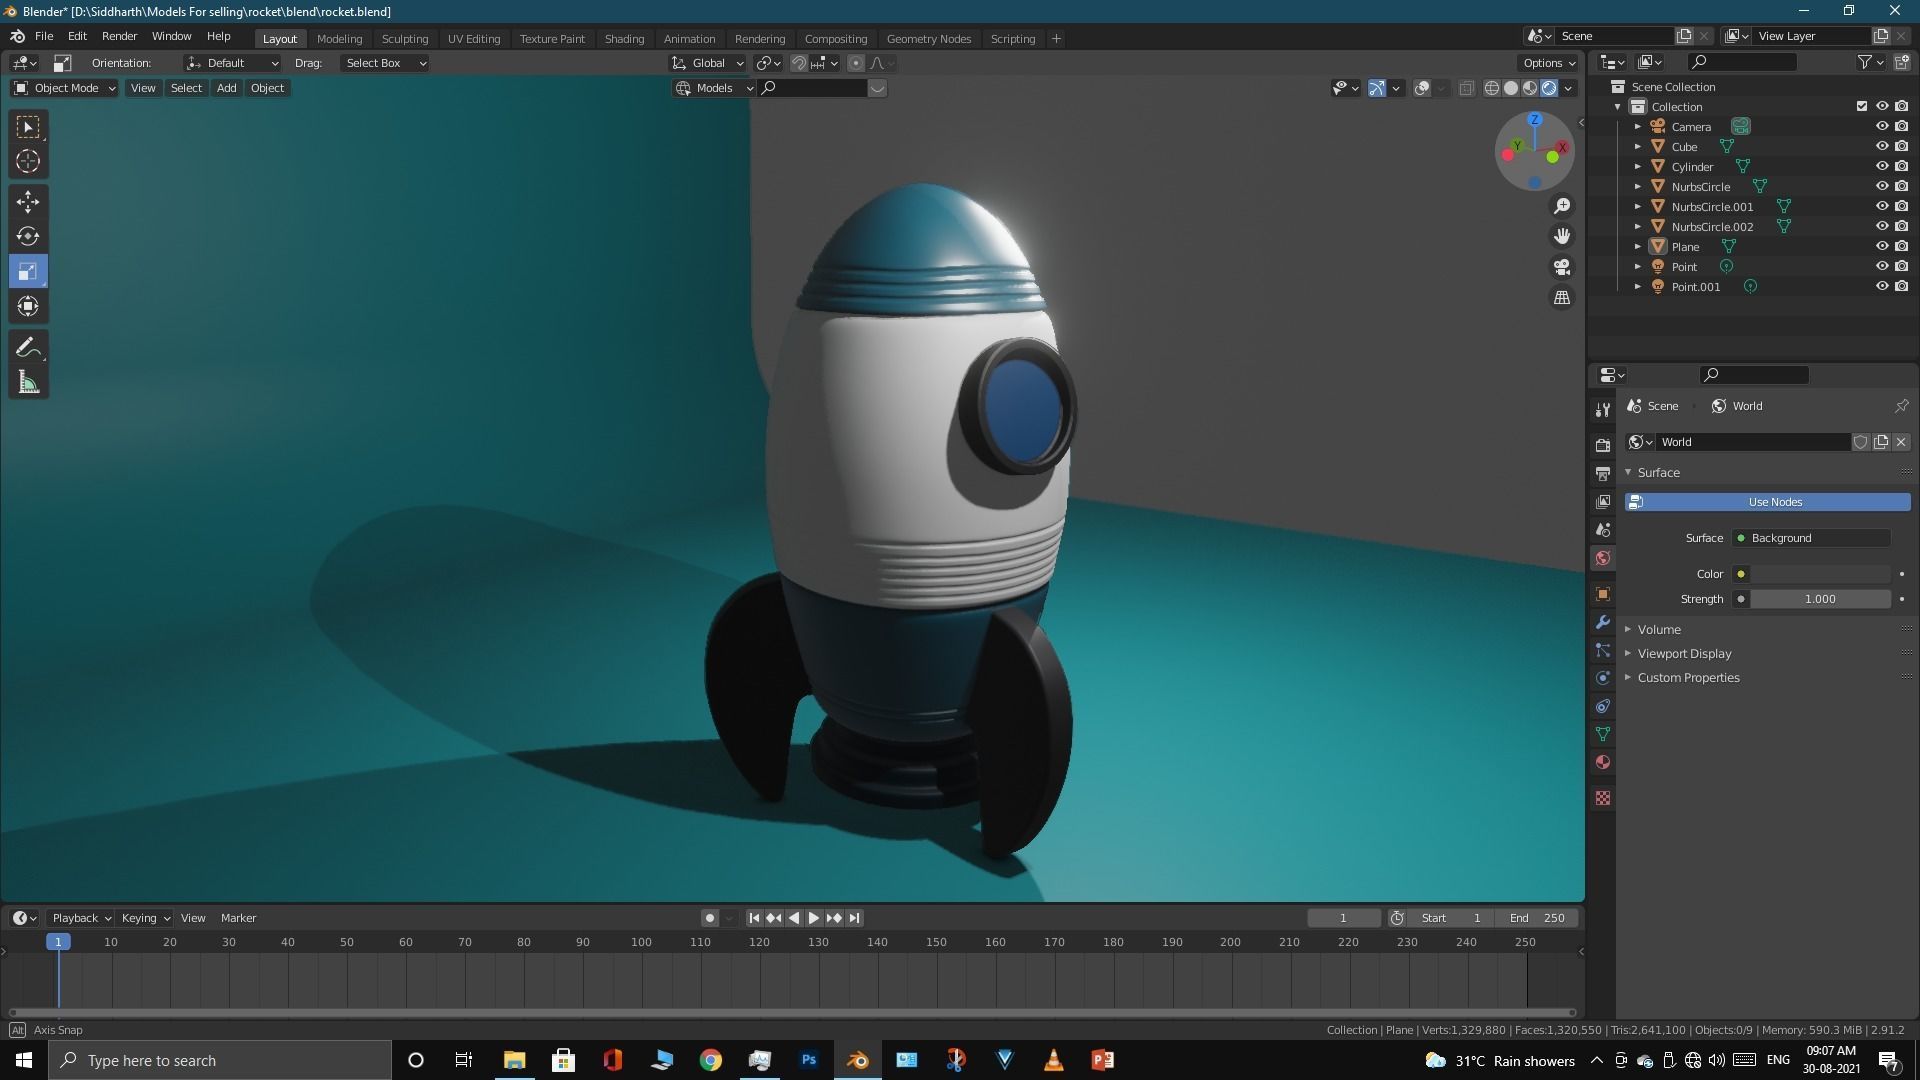Open the Modifier properties tab
This screenshot has height=1080, width=1920.
1603,622
